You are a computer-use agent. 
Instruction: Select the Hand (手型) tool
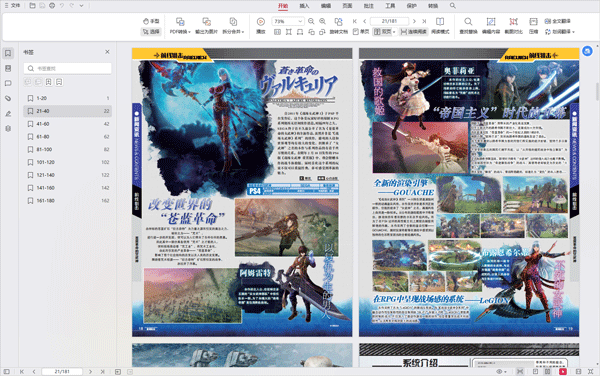pos(151,21)
